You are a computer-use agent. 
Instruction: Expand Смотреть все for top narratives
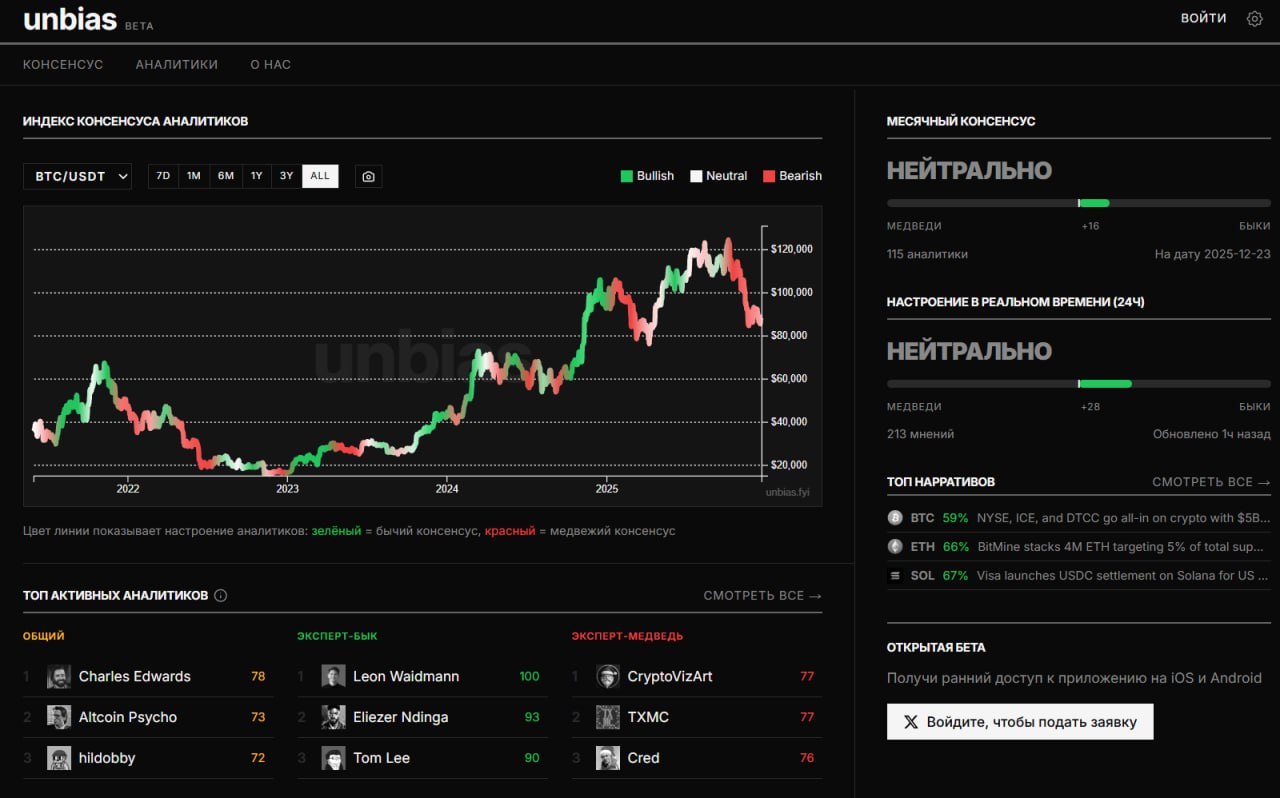pyautogui.click(x=1211, y=482)
